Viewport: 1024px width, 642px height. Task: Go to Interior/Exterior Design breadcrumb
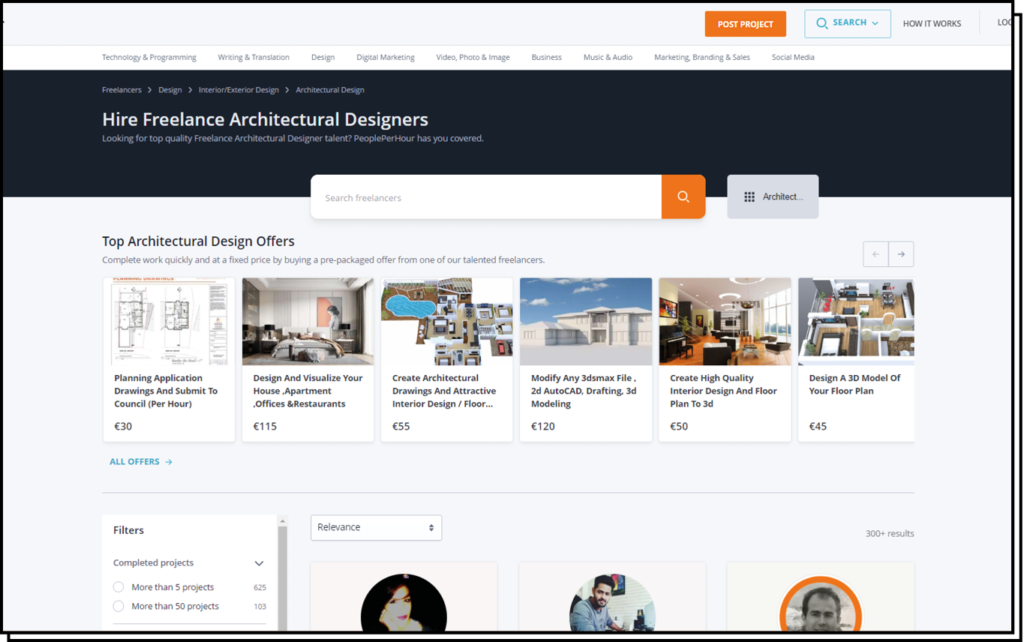[x=239, y=90]
